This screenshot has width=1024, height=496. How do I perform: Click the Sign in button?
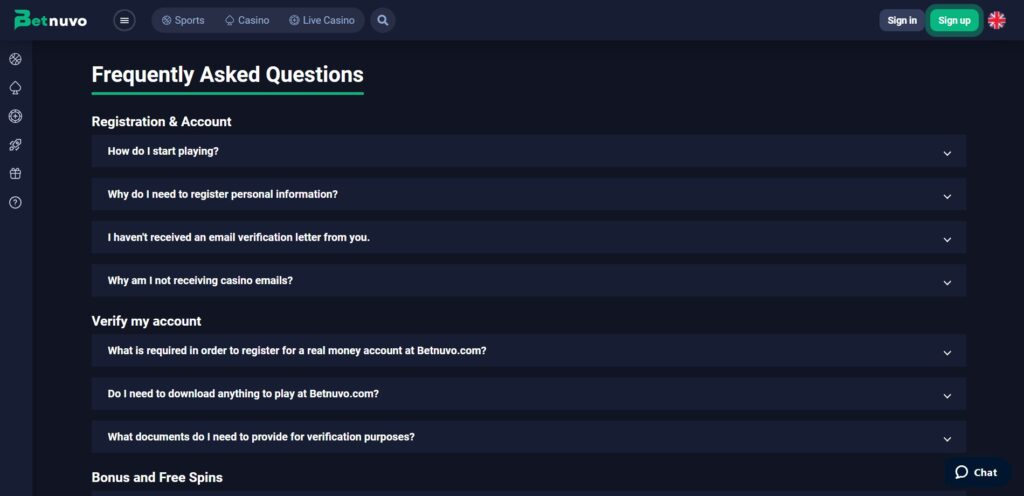(x=902, y=20)
